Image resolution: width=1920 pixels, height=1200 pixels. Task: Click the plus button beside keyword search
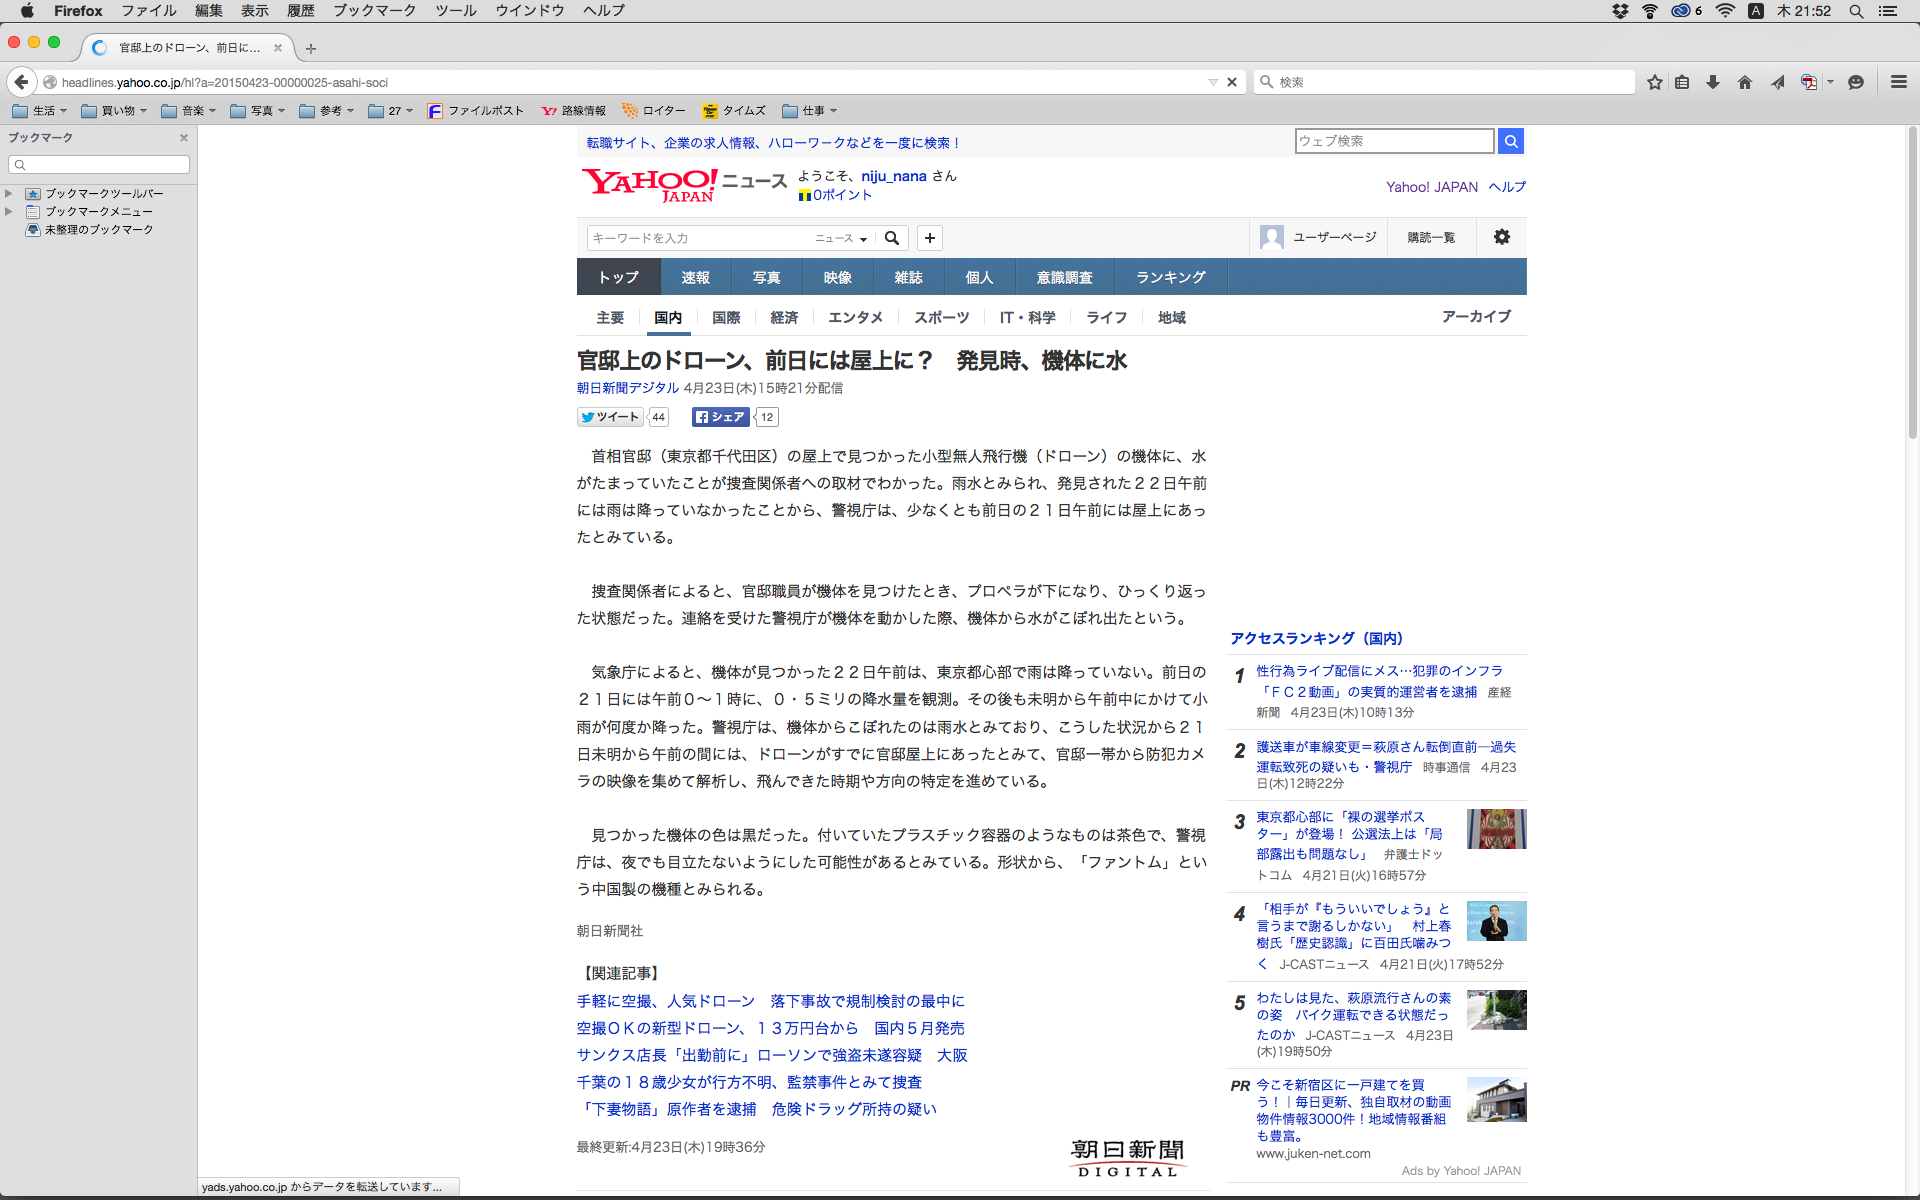pyautogui.click(x=930, y=238)
